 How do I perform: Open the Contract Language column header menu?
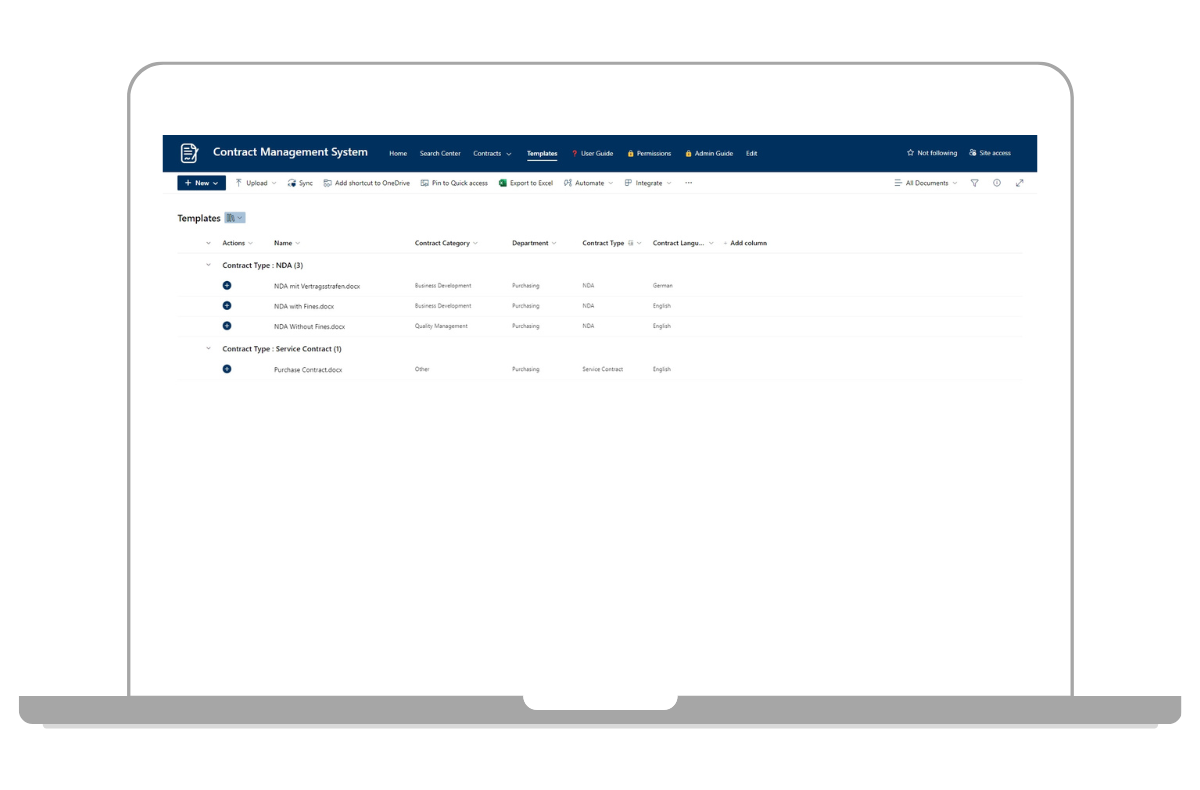coord(683,243)
